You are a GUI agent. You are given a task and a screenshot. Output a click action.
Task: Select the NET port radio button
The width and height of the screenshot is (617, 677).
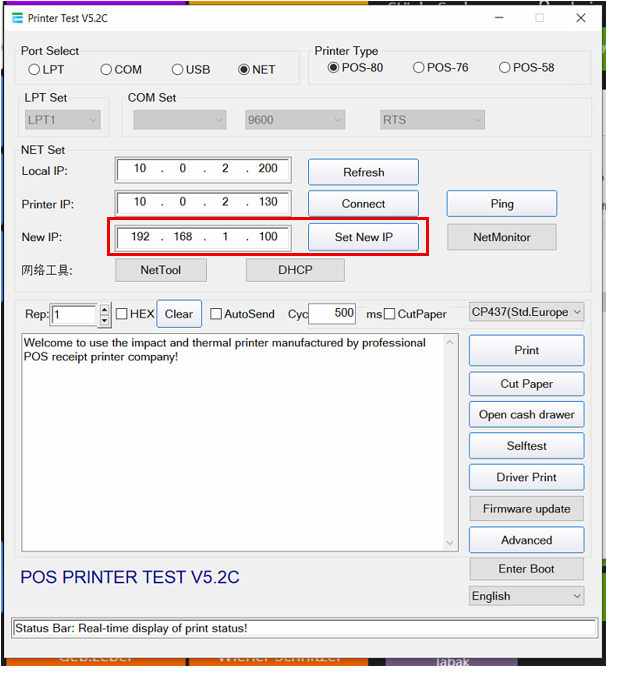pos(244,70)
